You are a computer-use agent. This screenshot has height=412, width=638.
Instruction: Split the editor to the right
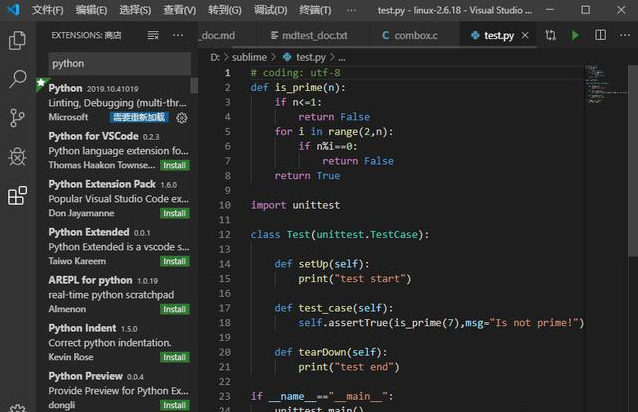point(600,35)
